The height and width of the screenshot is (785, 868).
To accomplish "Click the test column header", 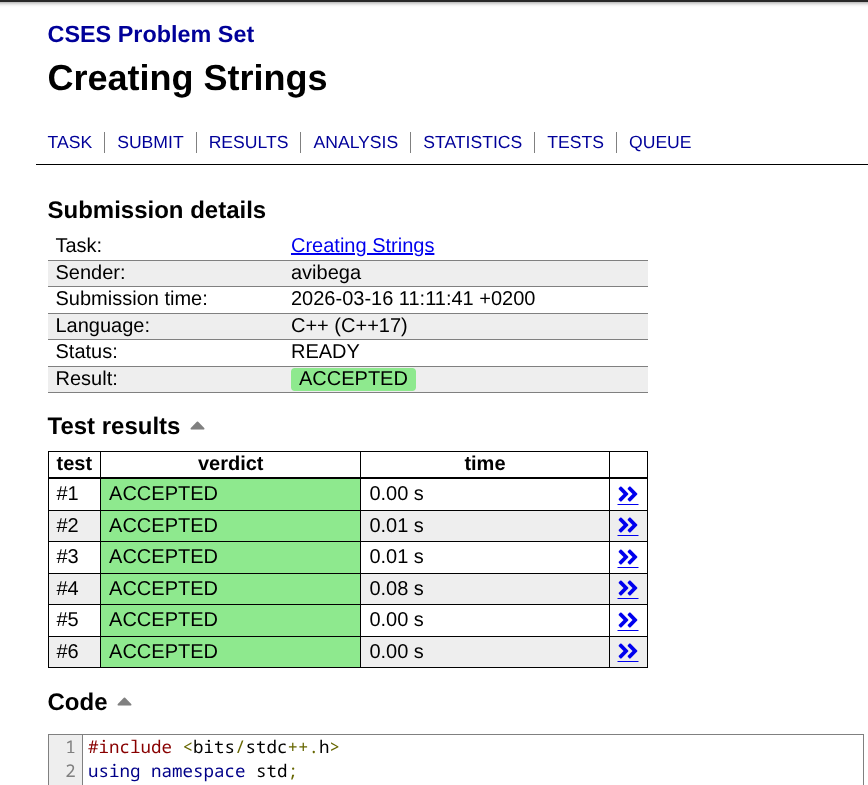I will [74, 463].
